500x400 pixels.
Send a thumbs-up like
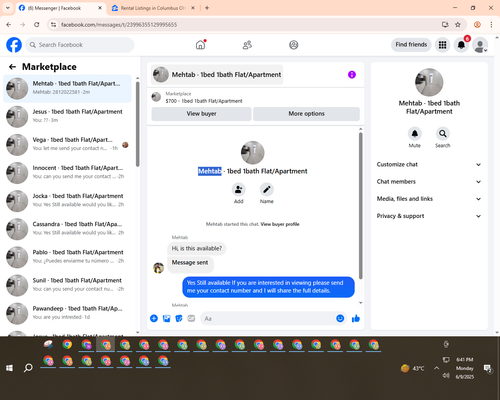[356, 318]
